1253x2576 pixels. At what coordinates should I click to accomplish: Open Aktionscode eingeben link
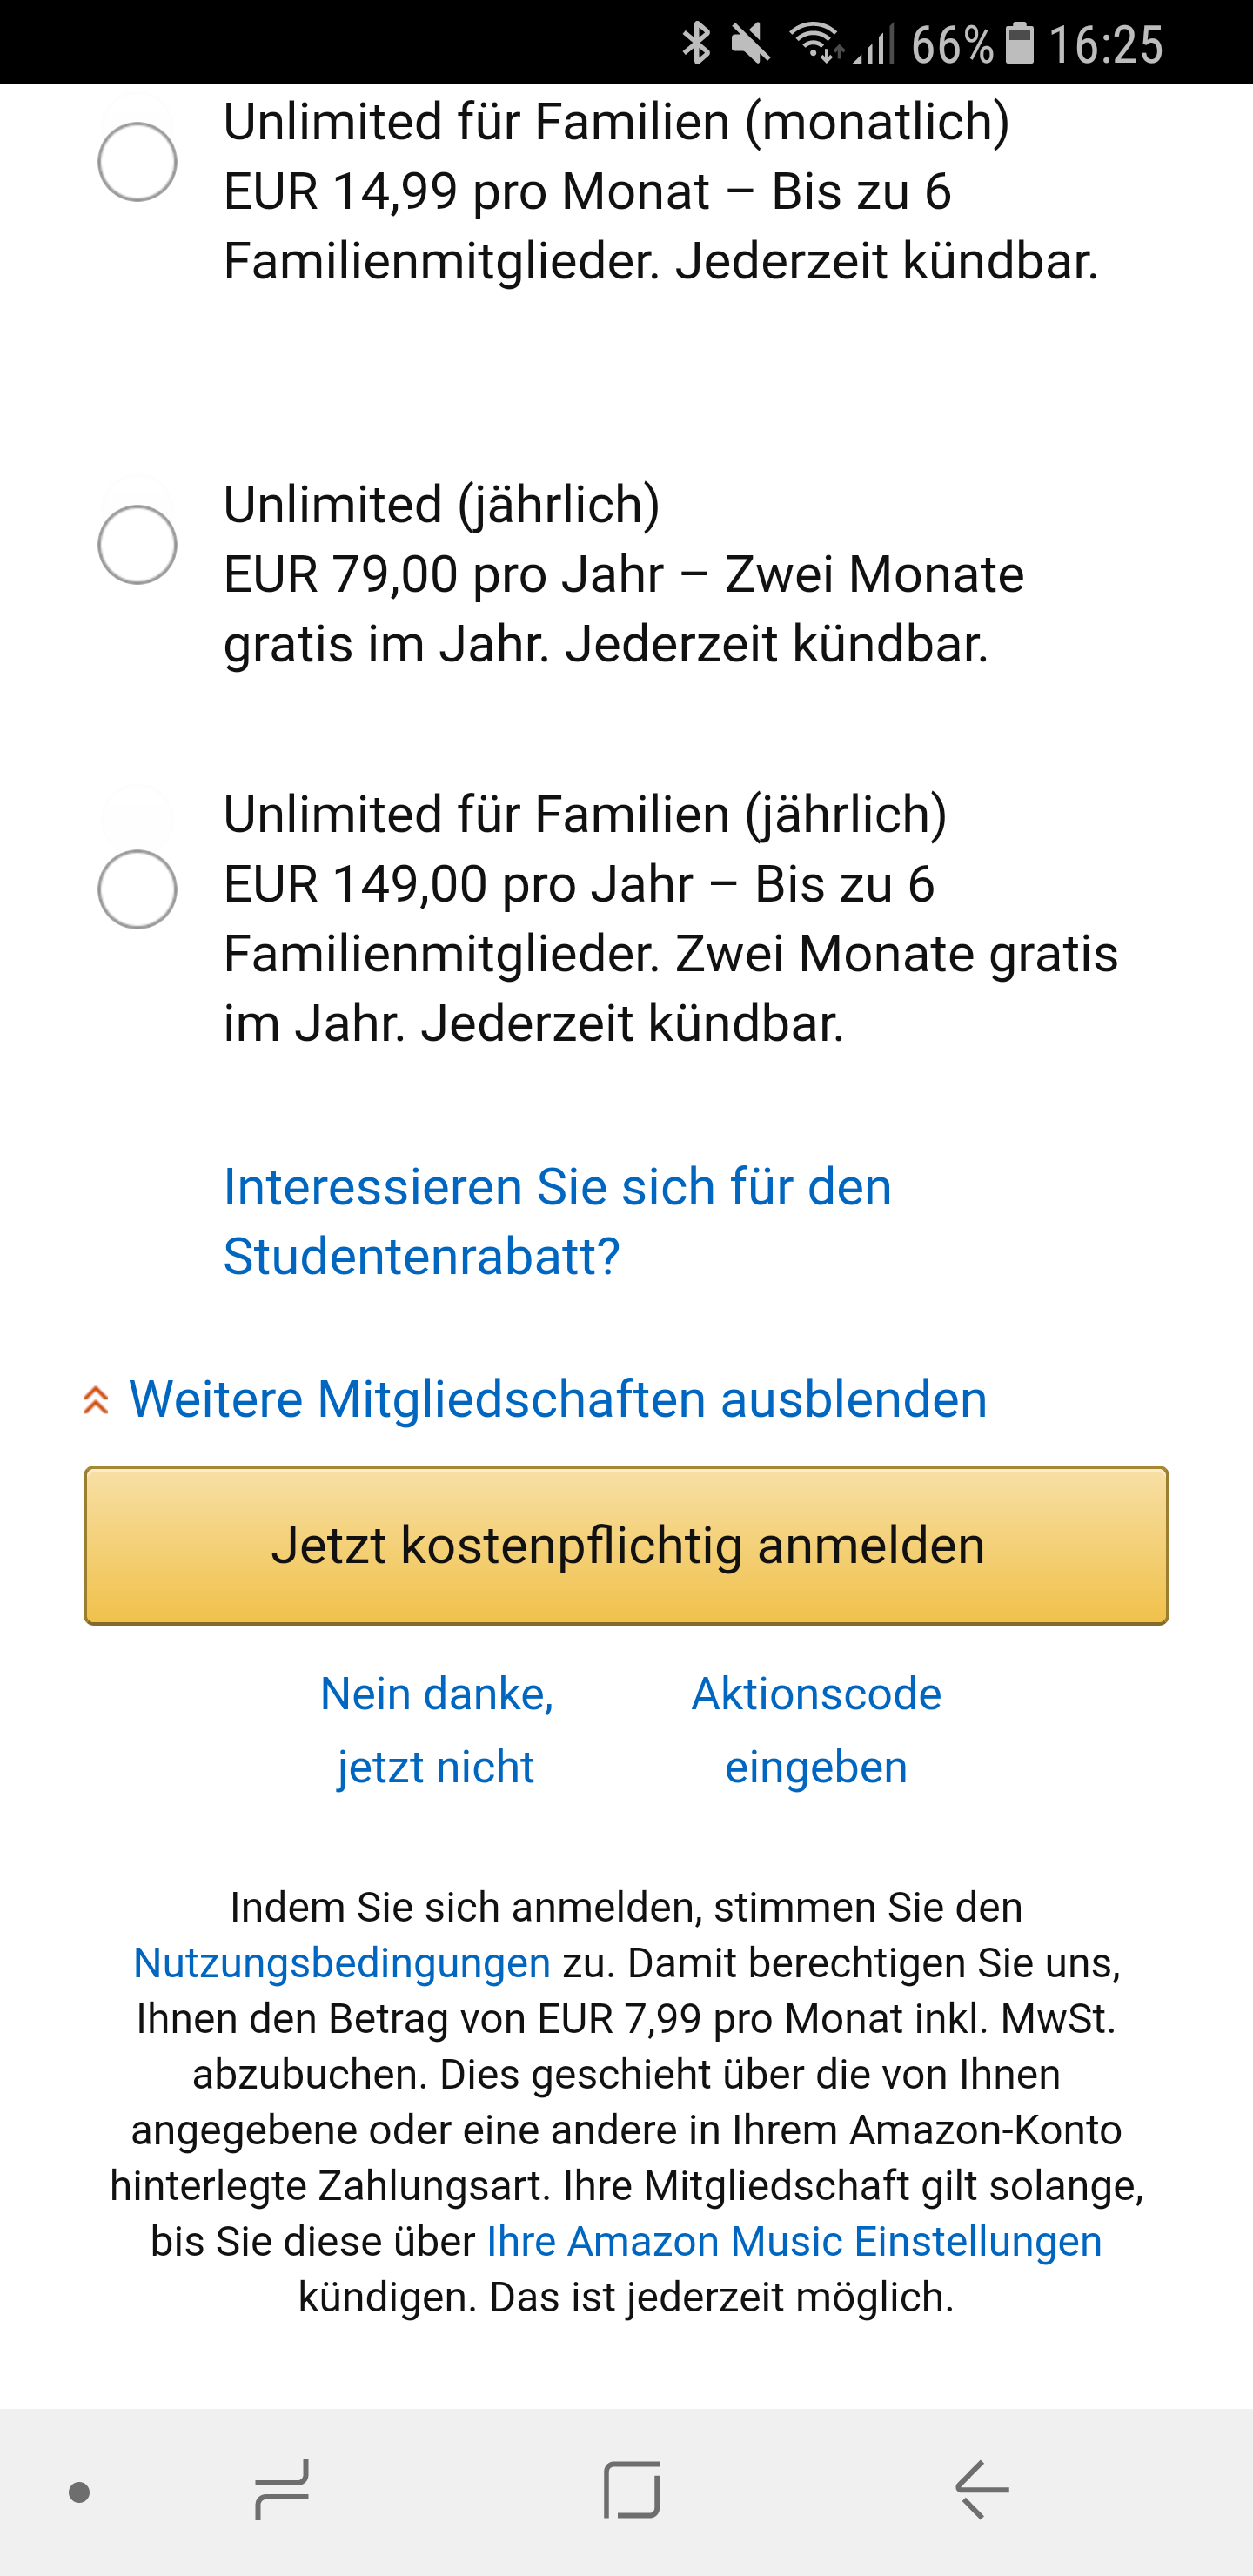(x=816, y=1730)
